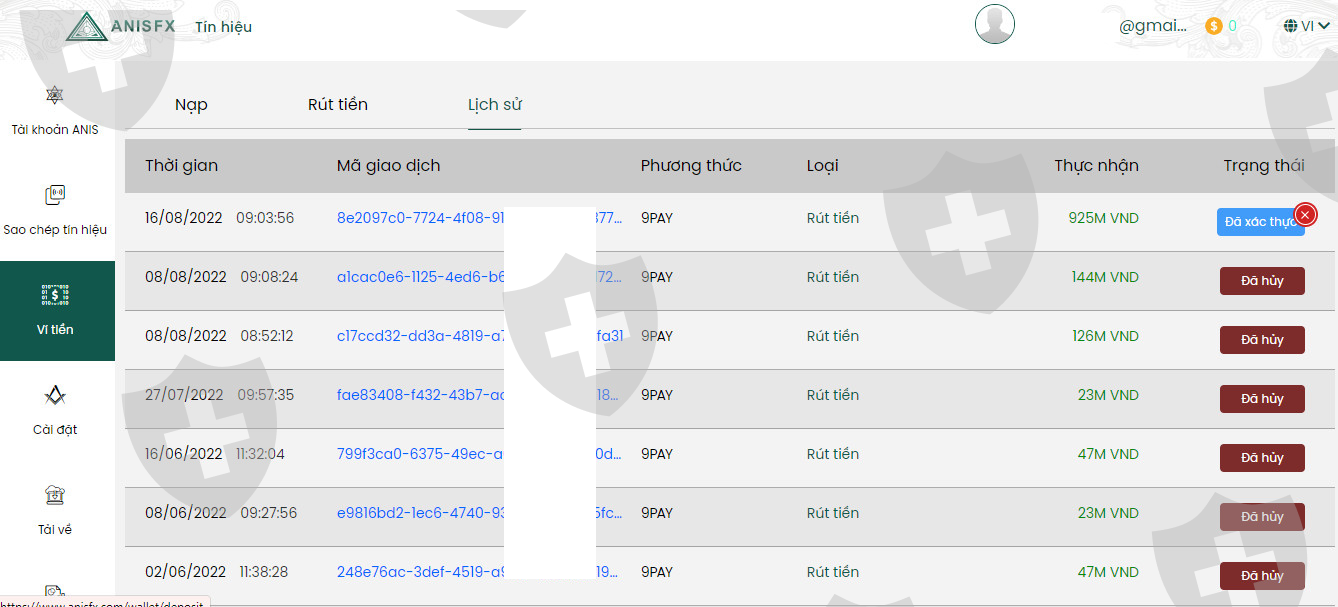This screenshot has width=1338, height=607.
Task: Select the time 11:32:04
Action: point(260,454)
